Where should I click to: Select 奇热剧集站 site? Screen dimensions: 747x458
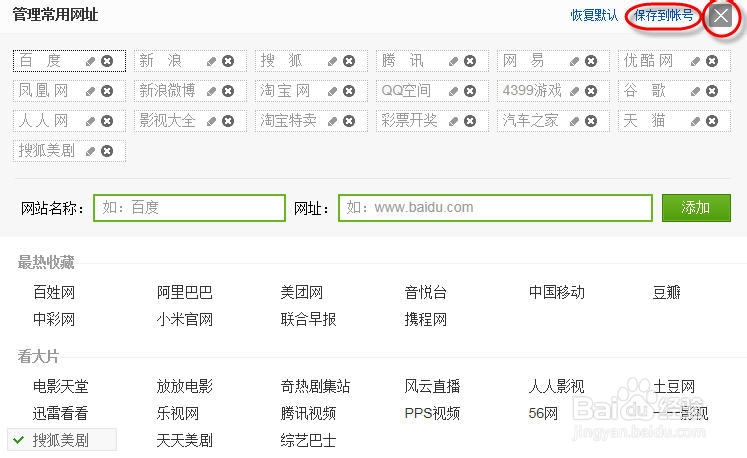pos(315,386)
